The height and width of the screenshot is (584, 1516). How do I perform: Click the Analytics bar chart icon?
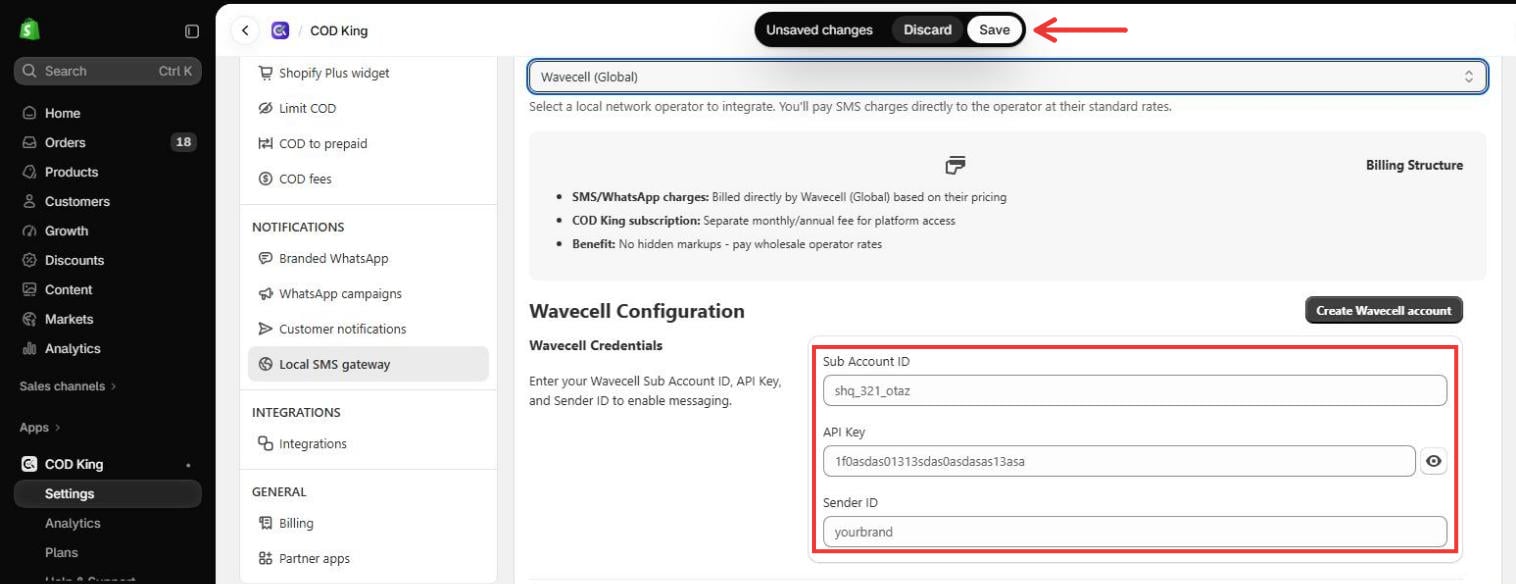(30, 349)
